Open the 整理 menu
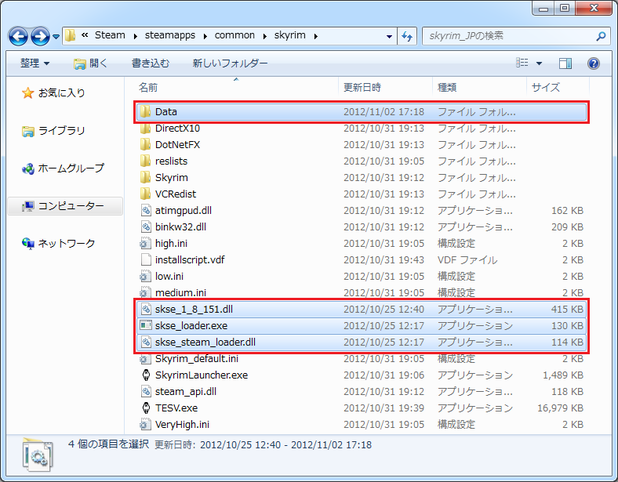618x482 pixels. 35,63
